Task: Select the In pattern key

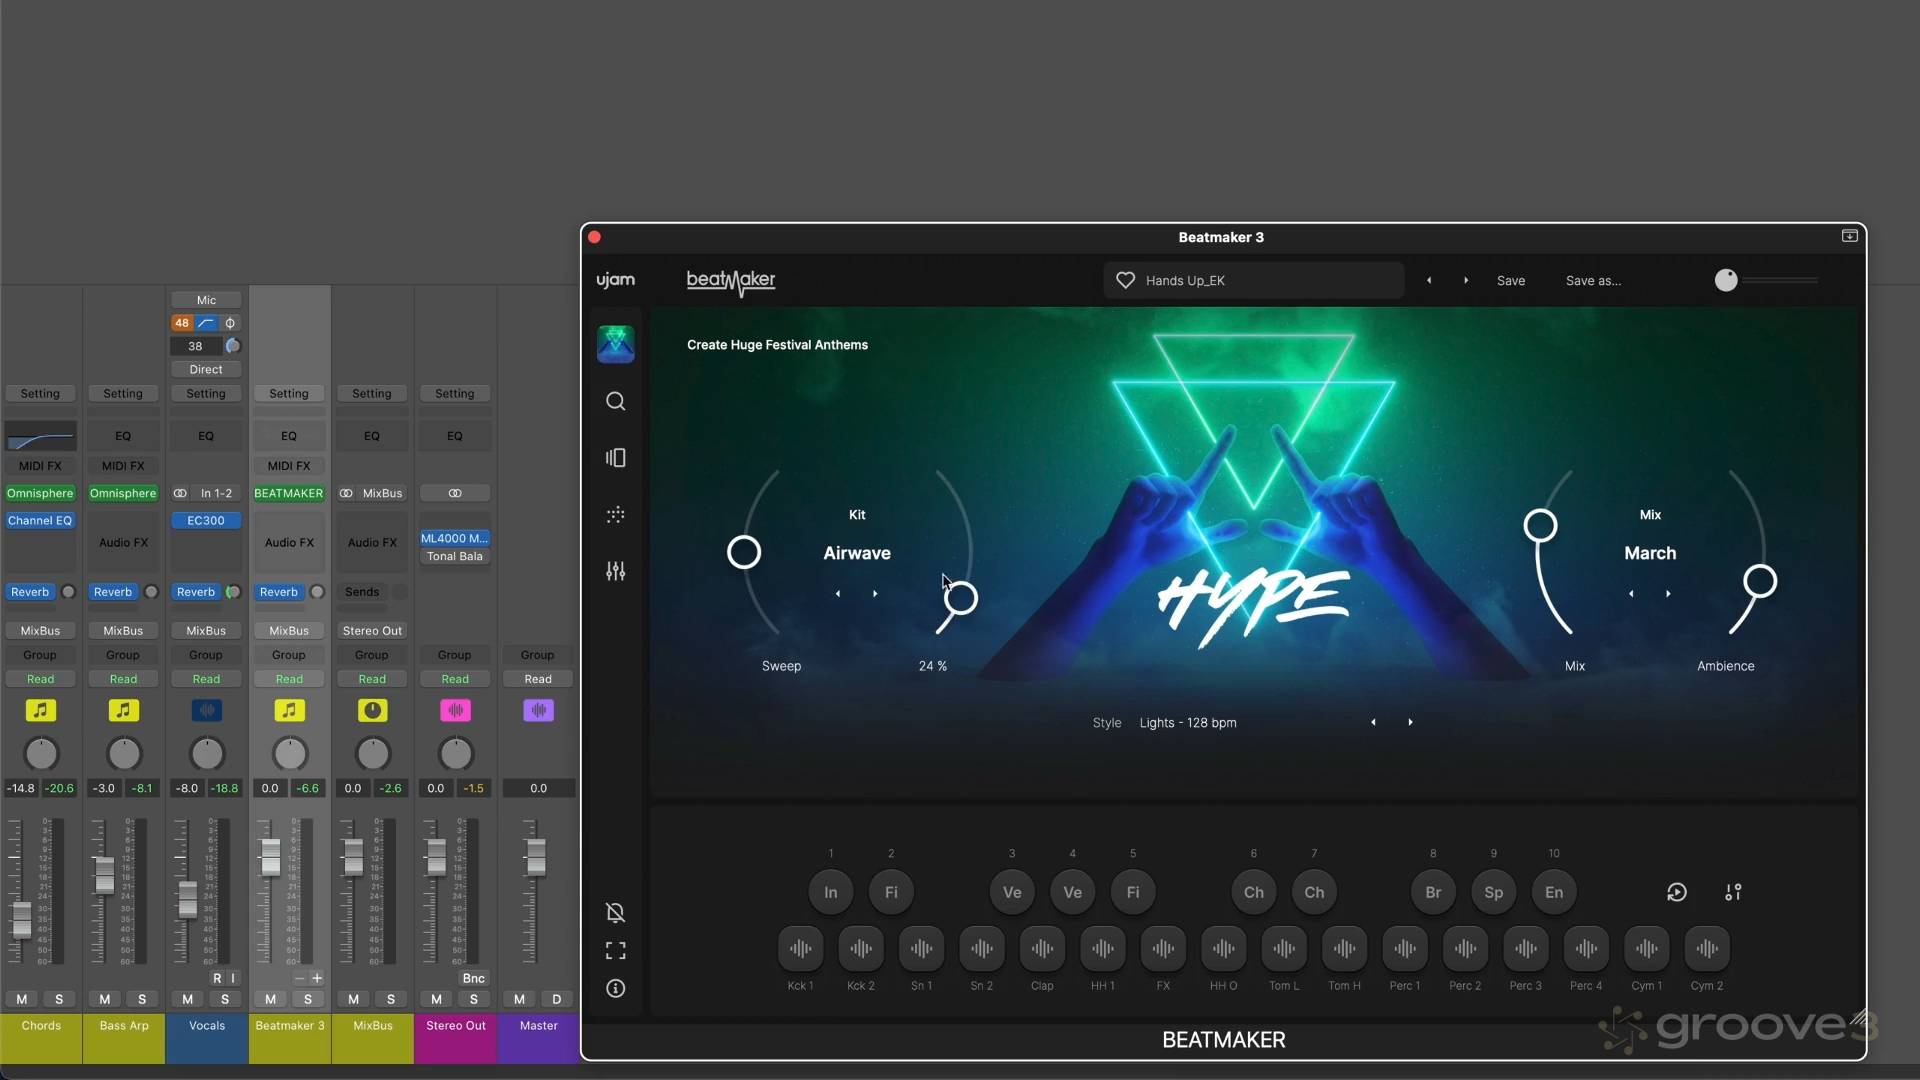Action: [831, 892]
